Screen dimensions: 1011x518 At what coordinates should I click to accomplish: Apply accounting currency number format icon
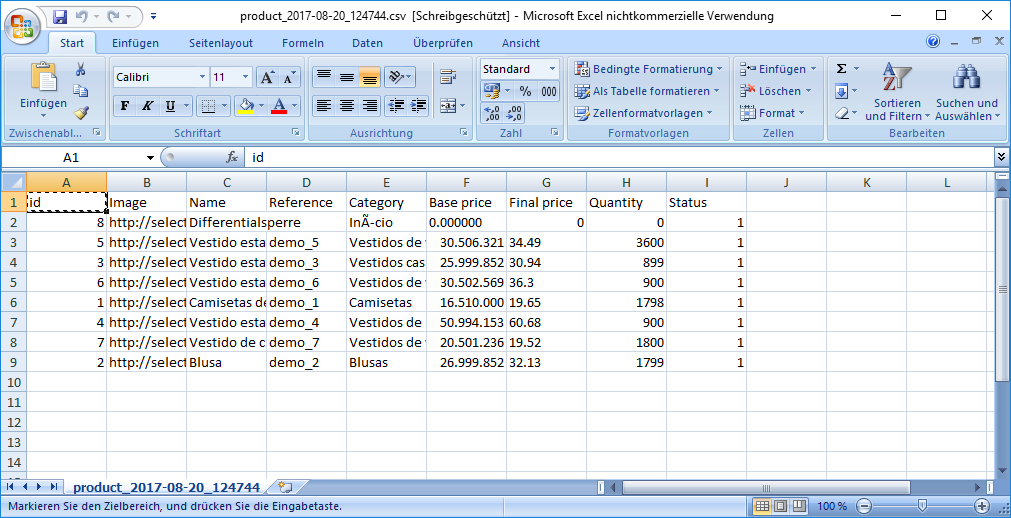click(x=492, y=91)
